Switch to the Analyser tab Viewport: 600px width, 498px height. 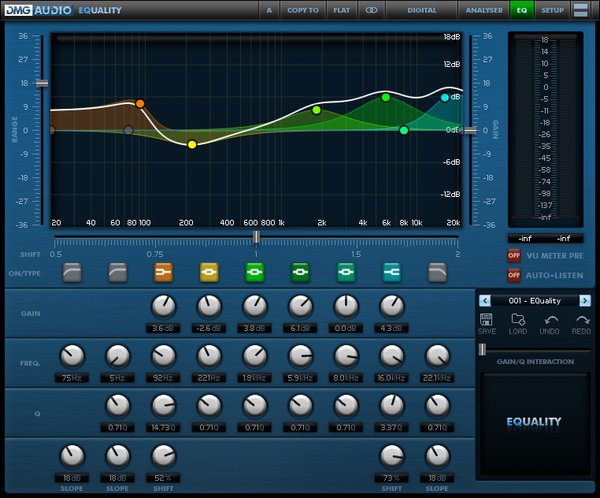(484, 10)
